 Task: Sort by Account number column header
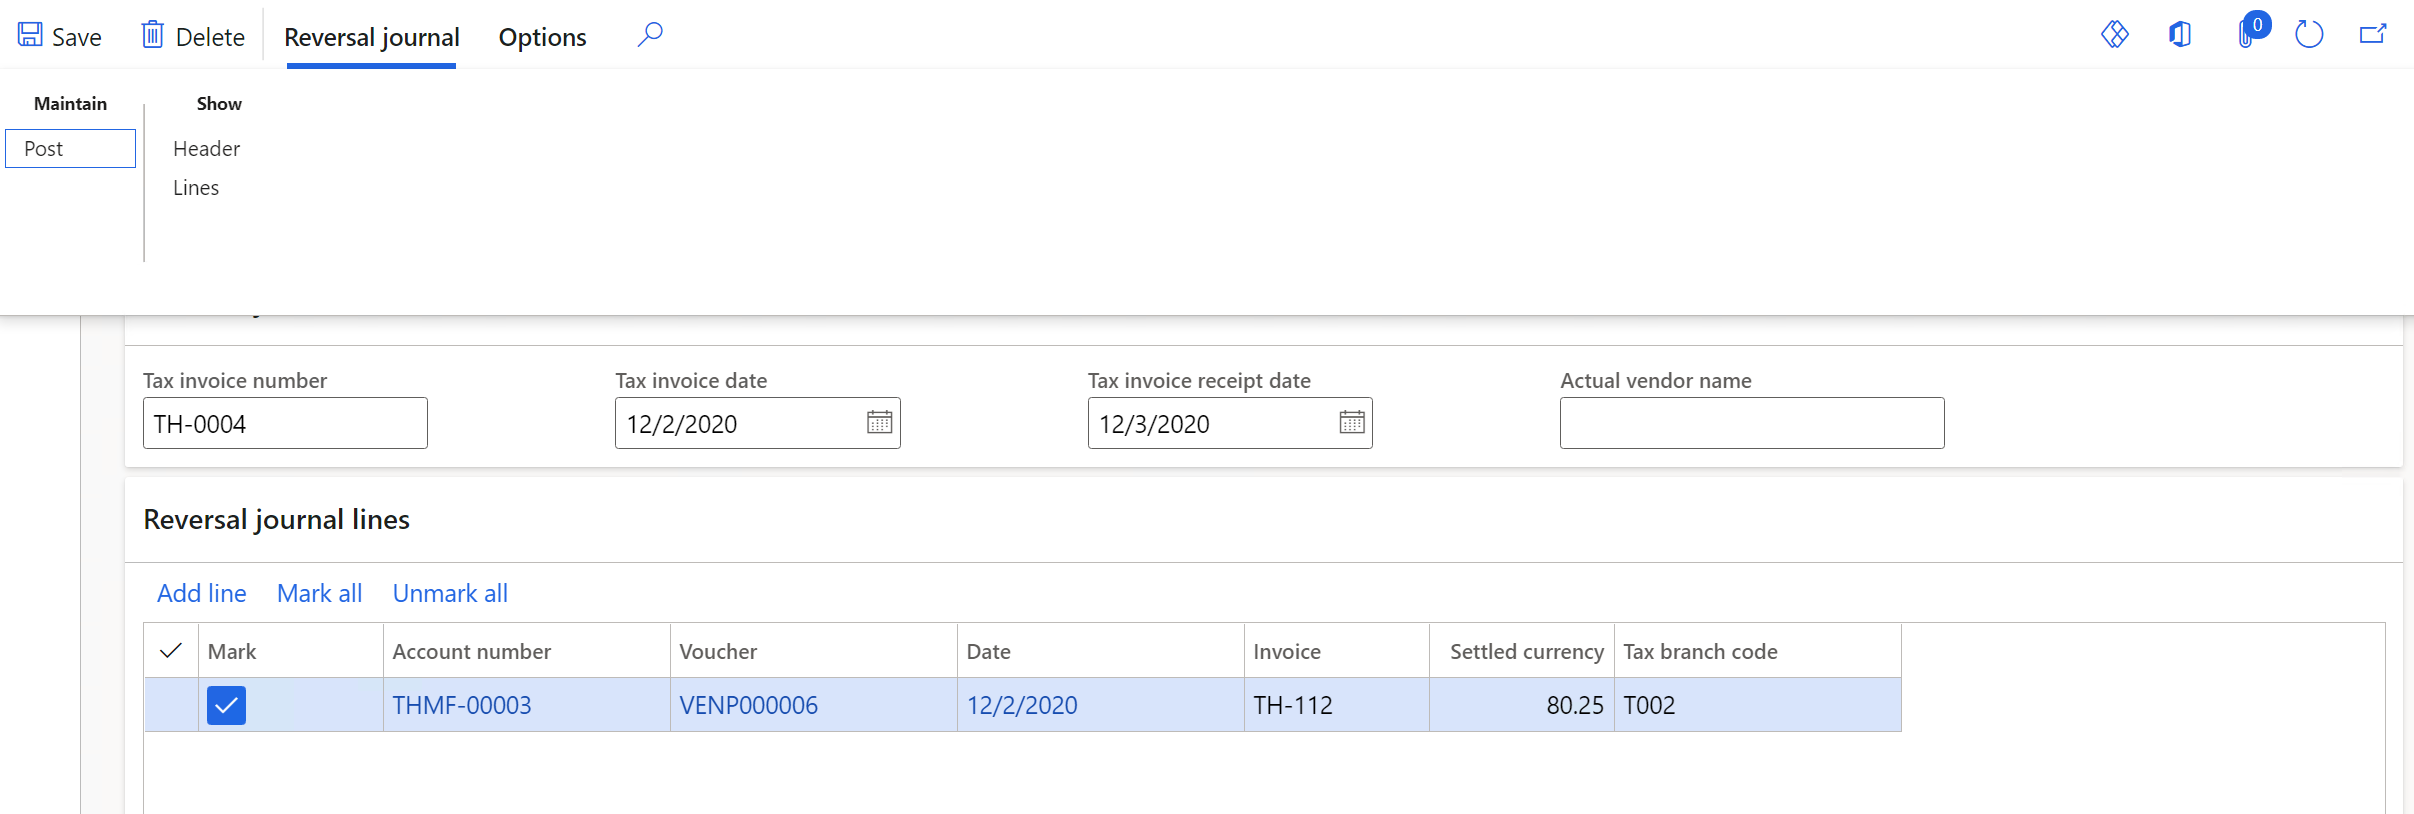coord(527,651)
